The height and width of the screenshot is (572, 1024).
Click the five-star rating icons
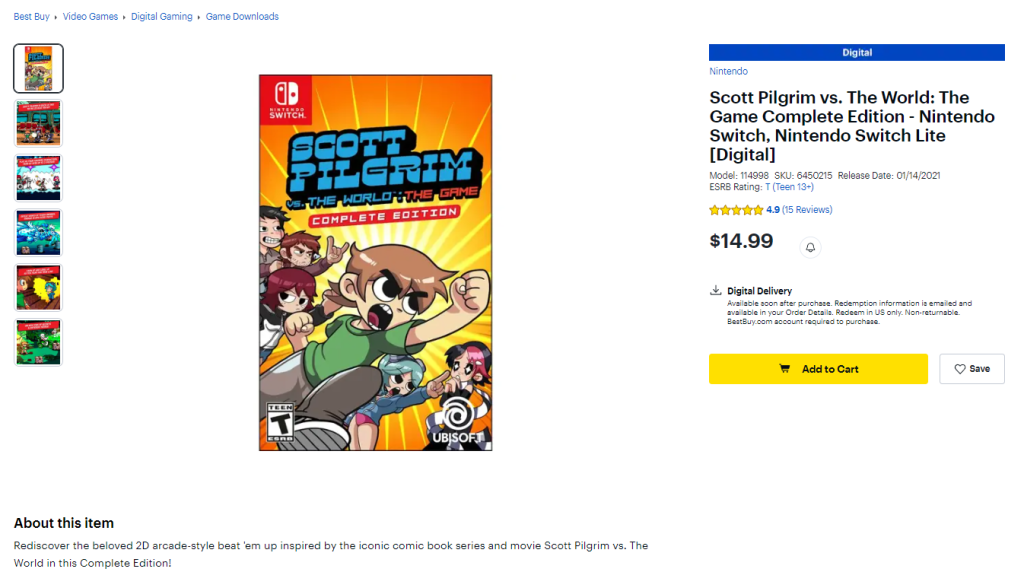[x=736, y=210]
